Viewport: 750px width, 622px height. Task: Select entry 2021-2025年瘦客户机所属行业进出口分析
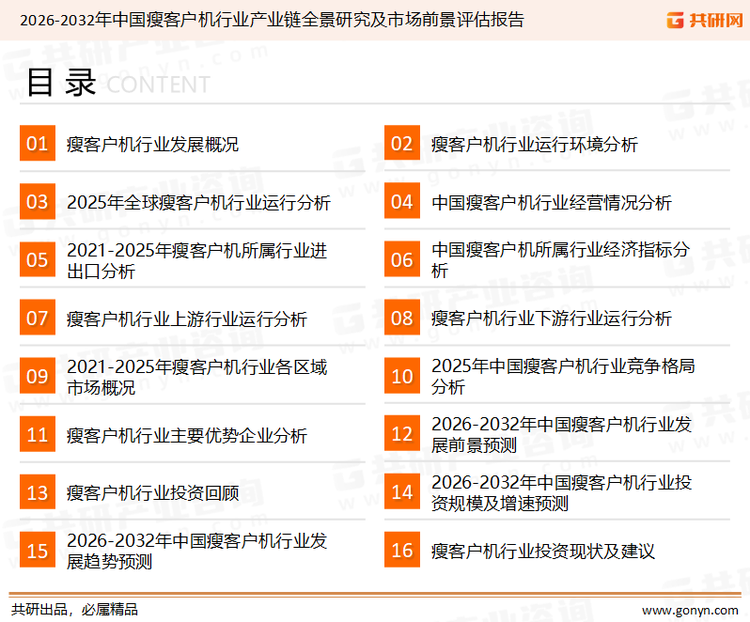[x=197, y=261]
